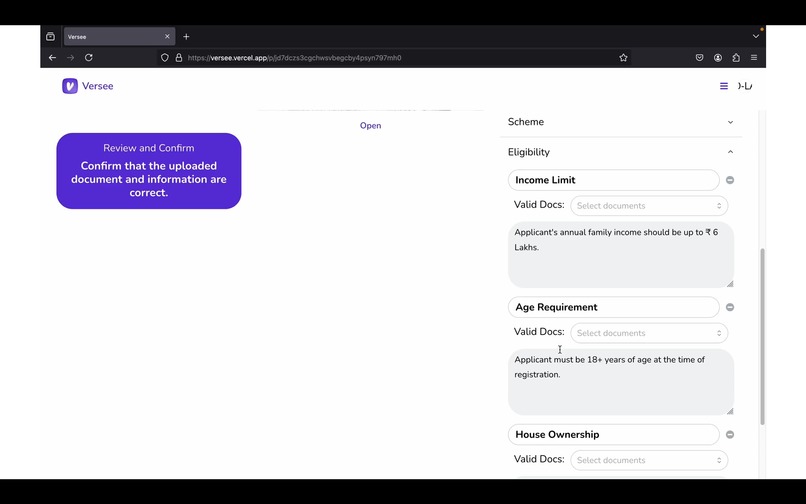Viewport: 806px width, 504px height.
Task: Click the annual family income description textarea
Action: coord(621,255)
